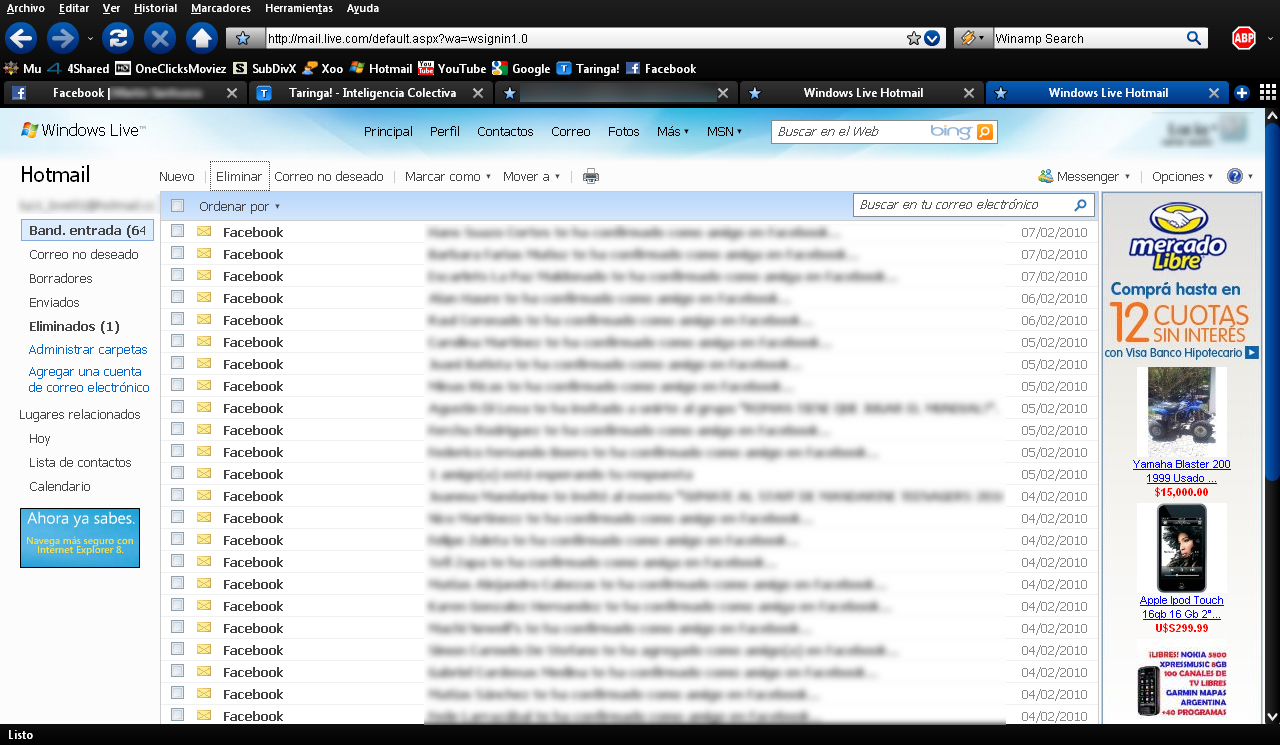Image resolution: width=1280 pixels, height=745 pixels.
Task: Open the MSN dropdown menu
Action: [725, 132]
